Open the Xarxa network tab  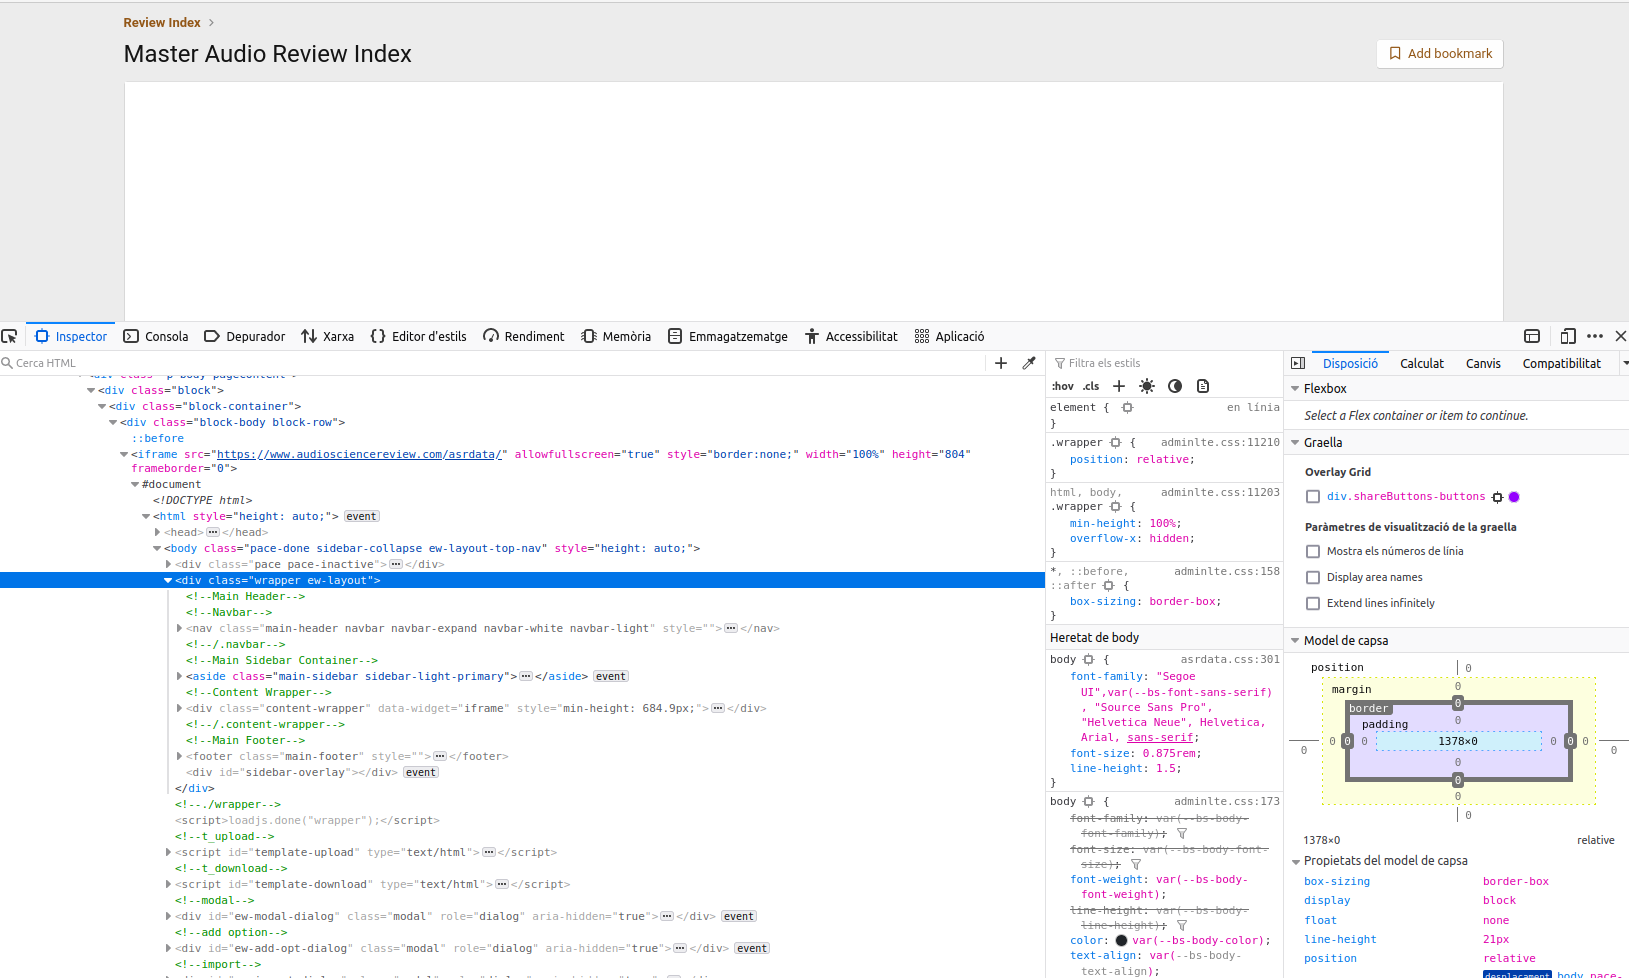click(328, 336)
